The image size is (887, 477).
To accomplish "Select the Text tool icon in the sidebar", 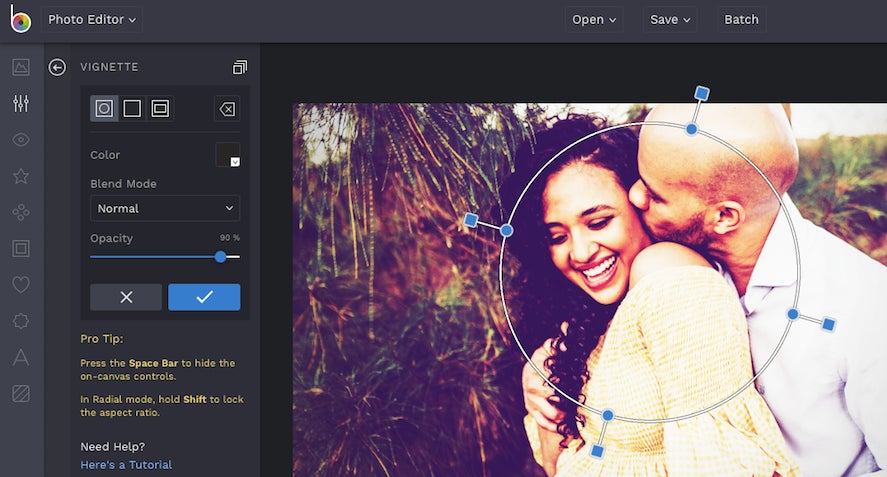I will tap(21, 357).
